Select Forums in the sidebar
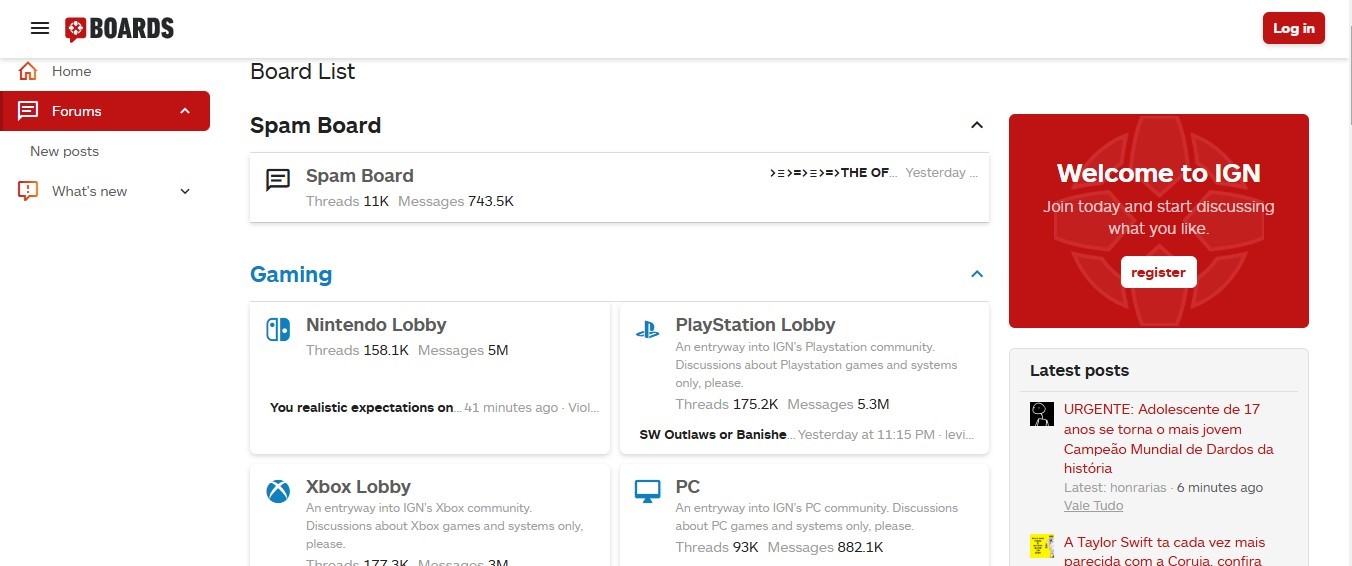This screenshot has width=1352, height=566. pos(105,111)
